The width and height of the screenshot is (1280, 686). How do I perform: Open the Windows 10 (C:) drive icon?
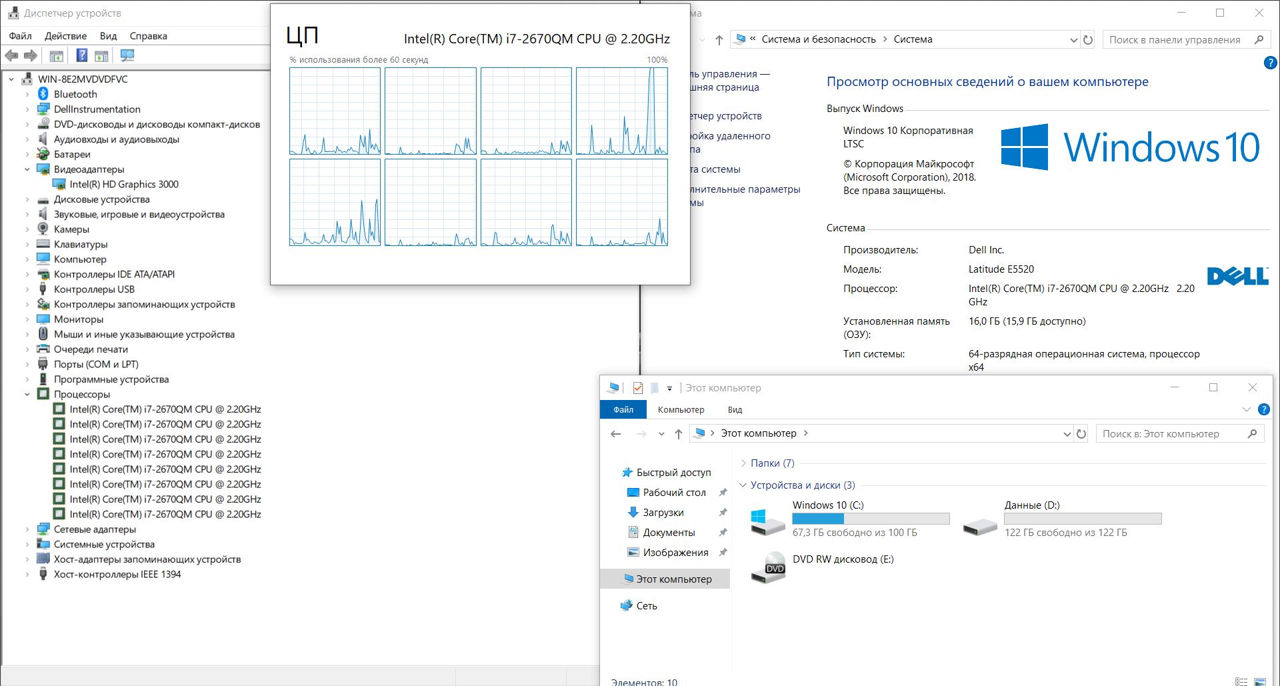click(769, 520)
